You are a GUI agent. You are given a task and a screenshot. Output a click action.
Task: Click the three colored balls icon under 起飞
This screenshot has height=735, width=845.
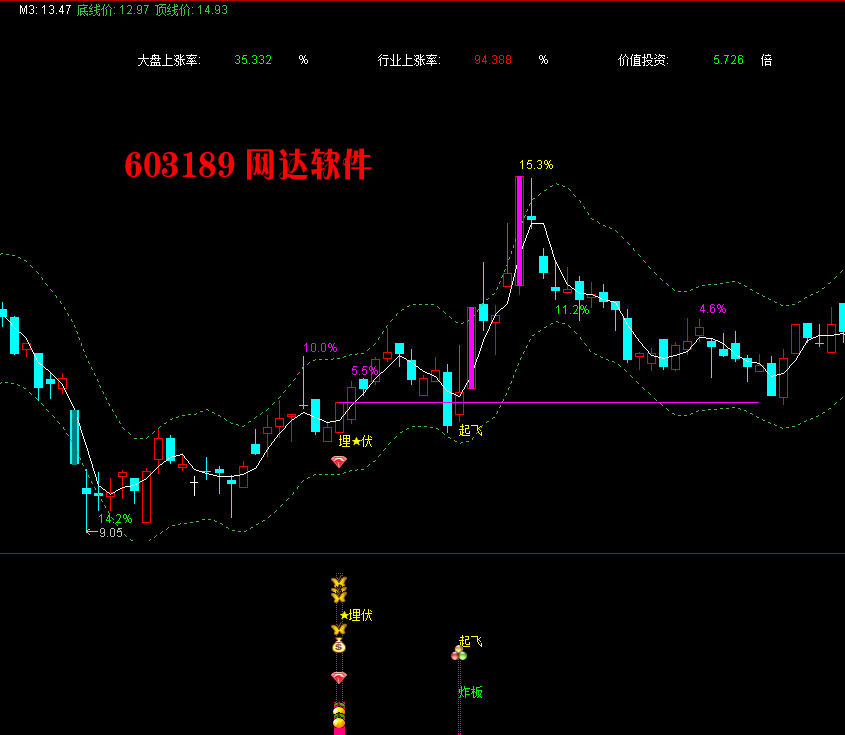[459, 654]
